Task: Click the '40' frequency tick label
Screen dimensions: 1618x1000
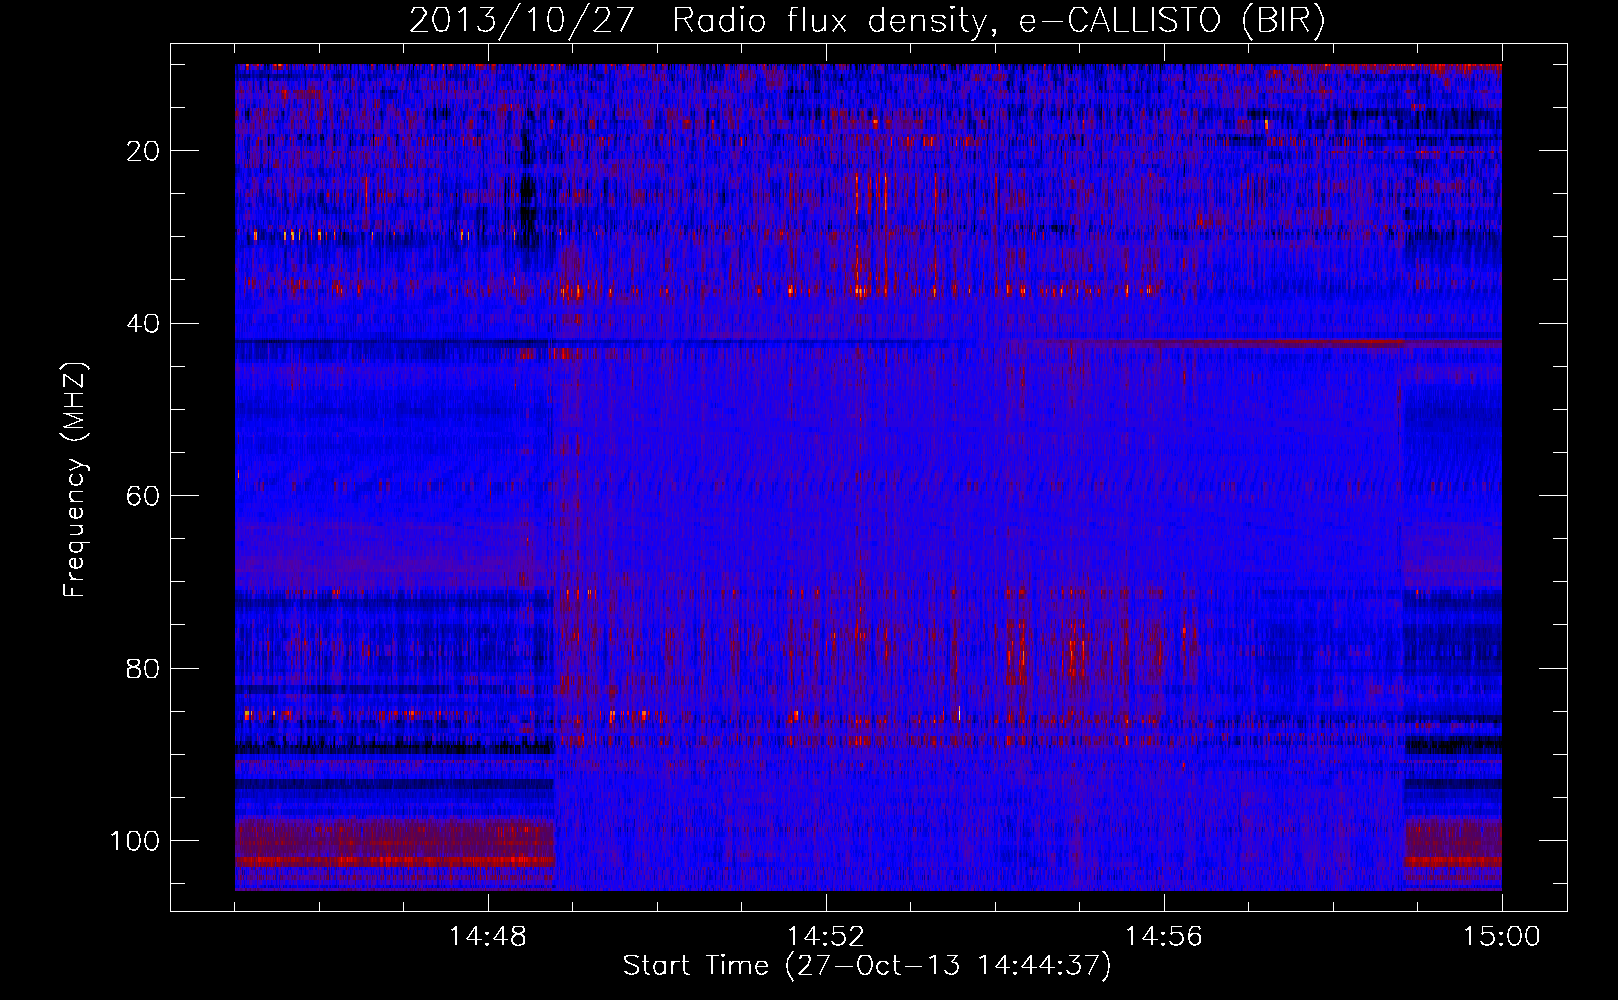Action: [144, 324]
